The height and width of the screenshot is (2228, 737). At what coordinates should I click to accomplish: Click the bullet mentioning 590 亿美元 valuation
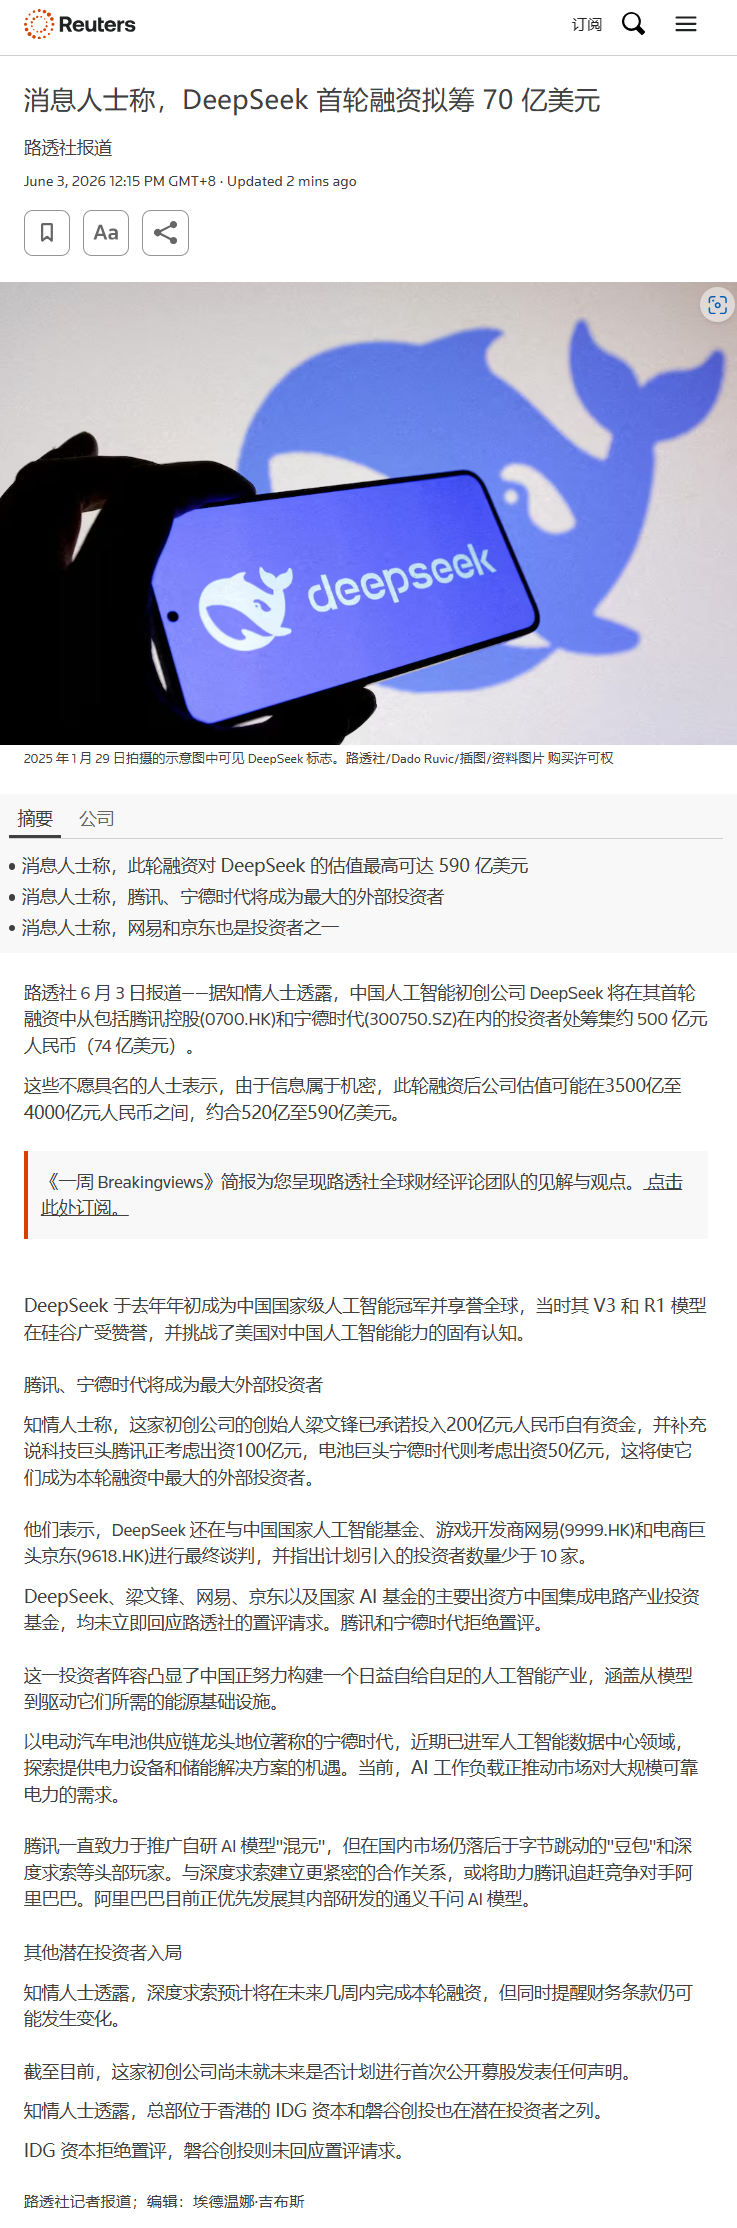tap(275, 866)
